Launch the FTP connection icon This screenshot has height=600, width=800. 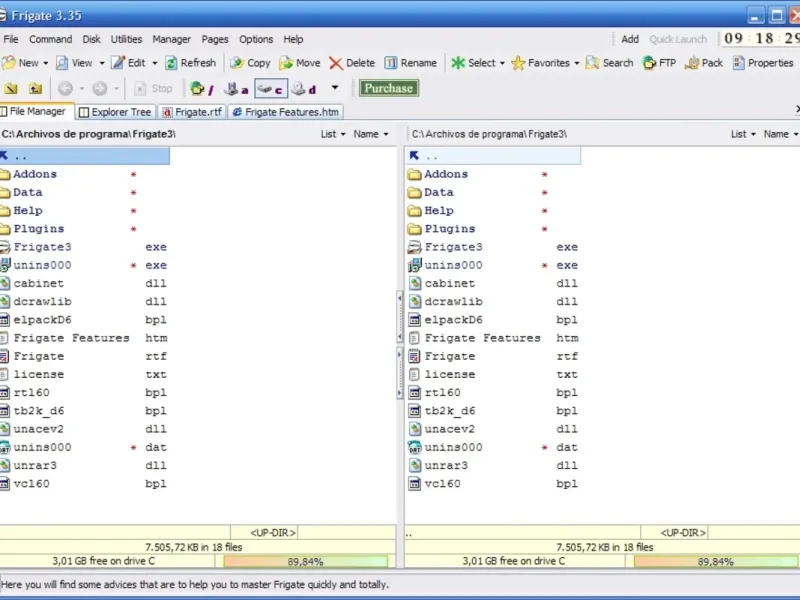[x=649, y=63]
